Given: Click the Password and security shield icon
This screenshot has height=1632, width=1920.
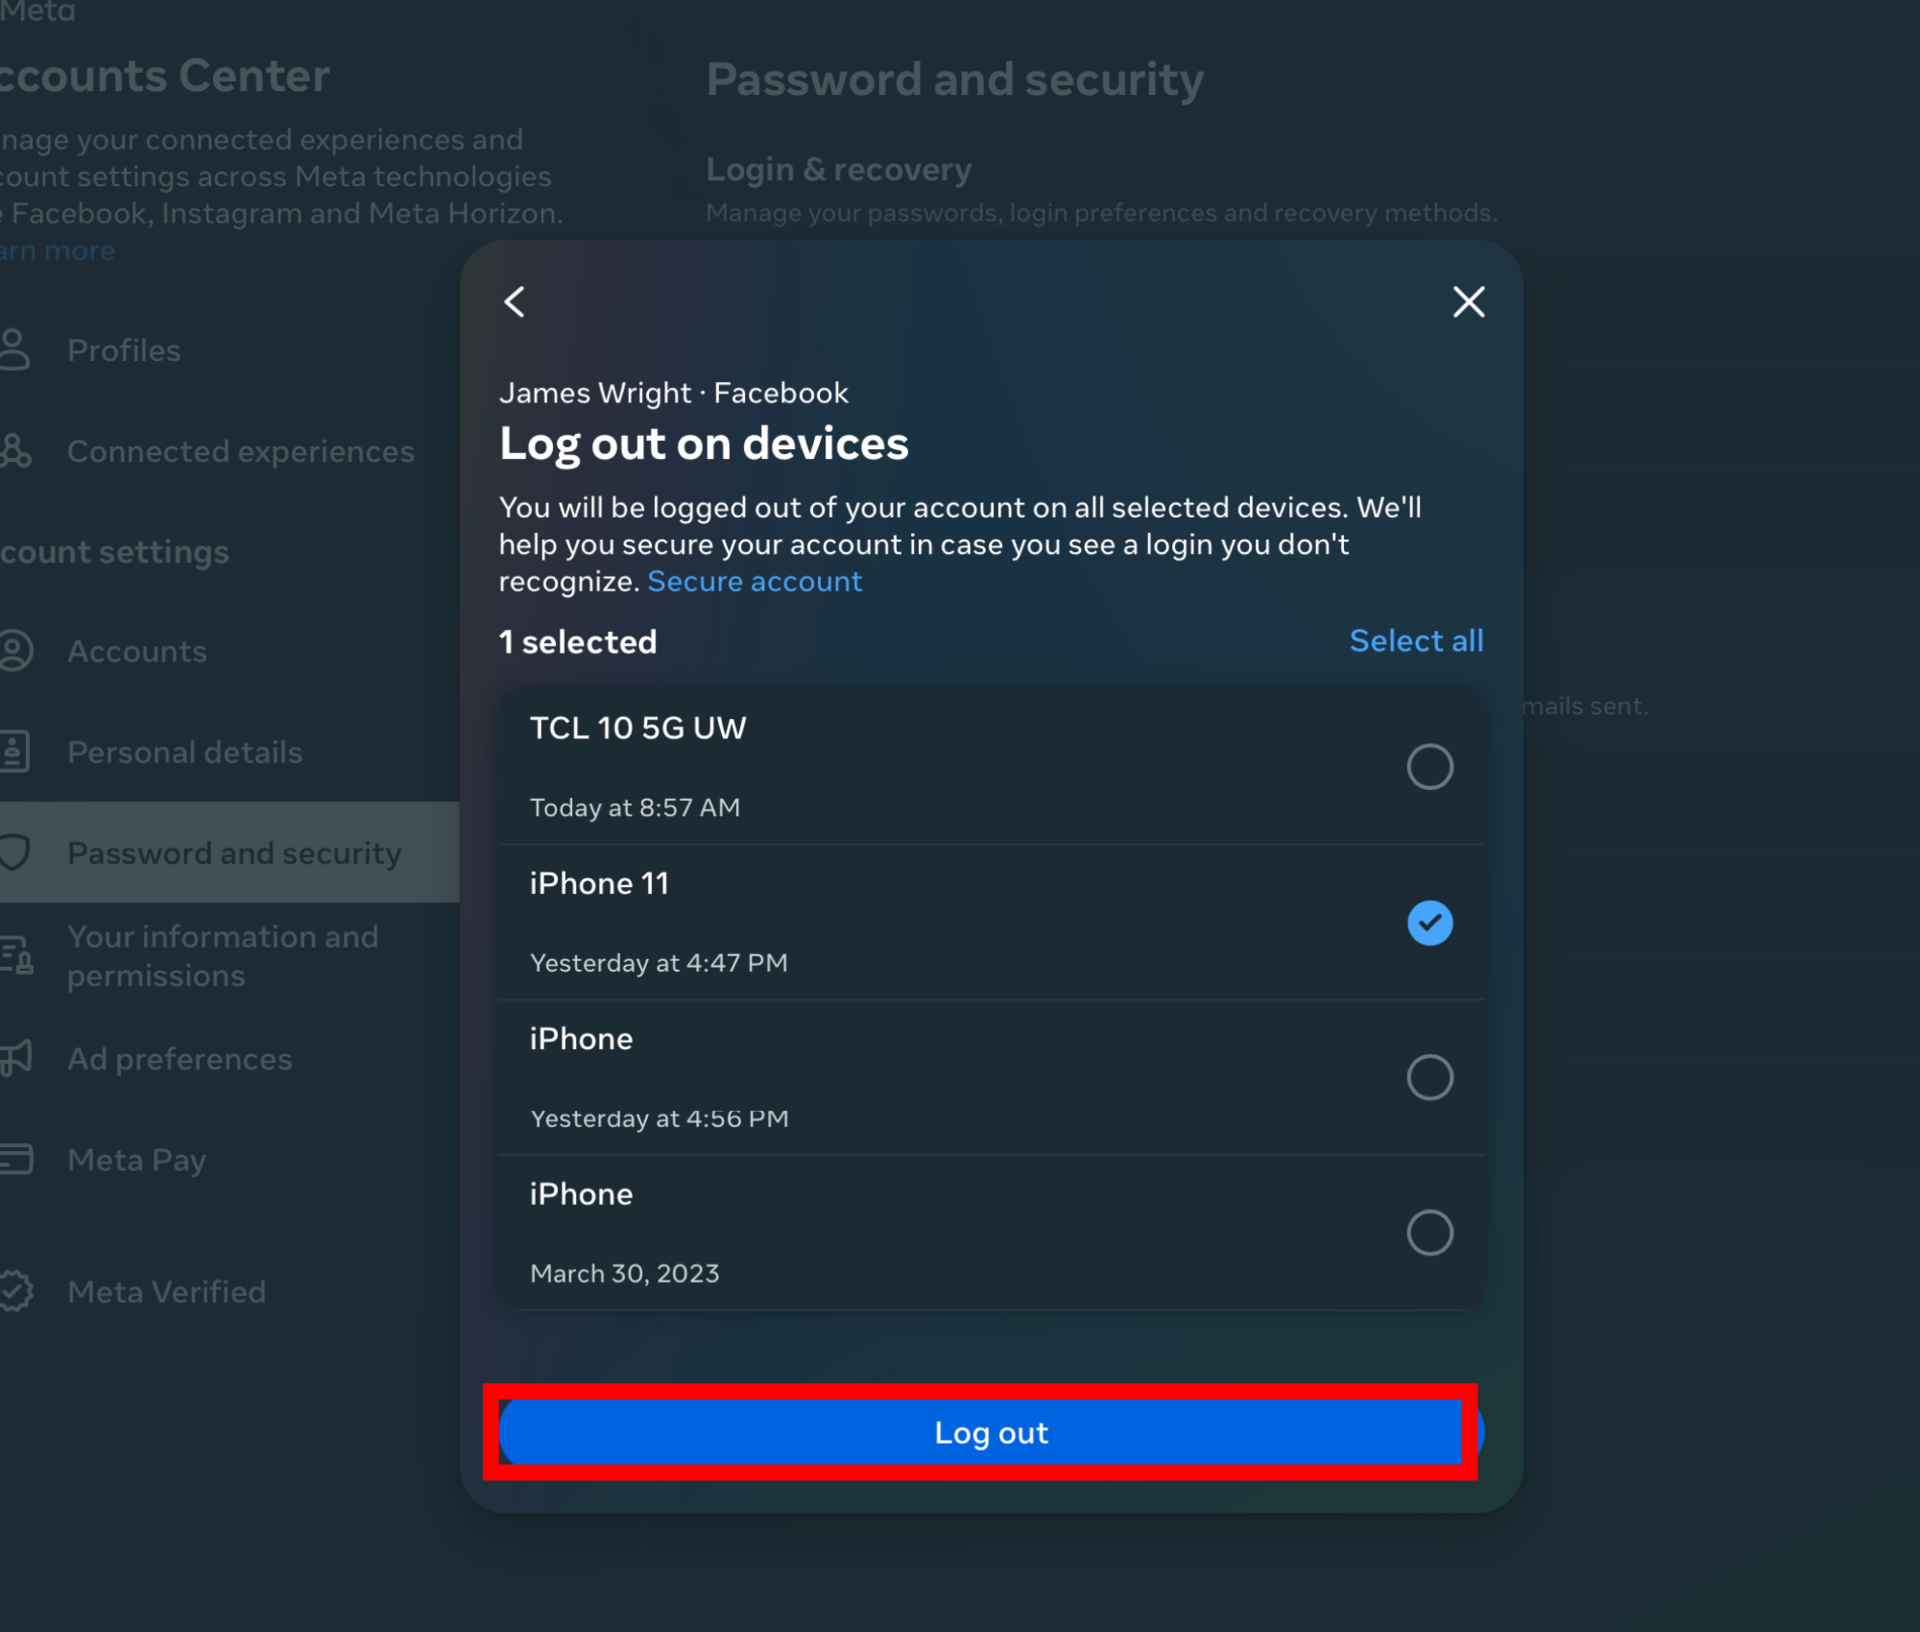Looking at the screenshot, I should [14, 853].
